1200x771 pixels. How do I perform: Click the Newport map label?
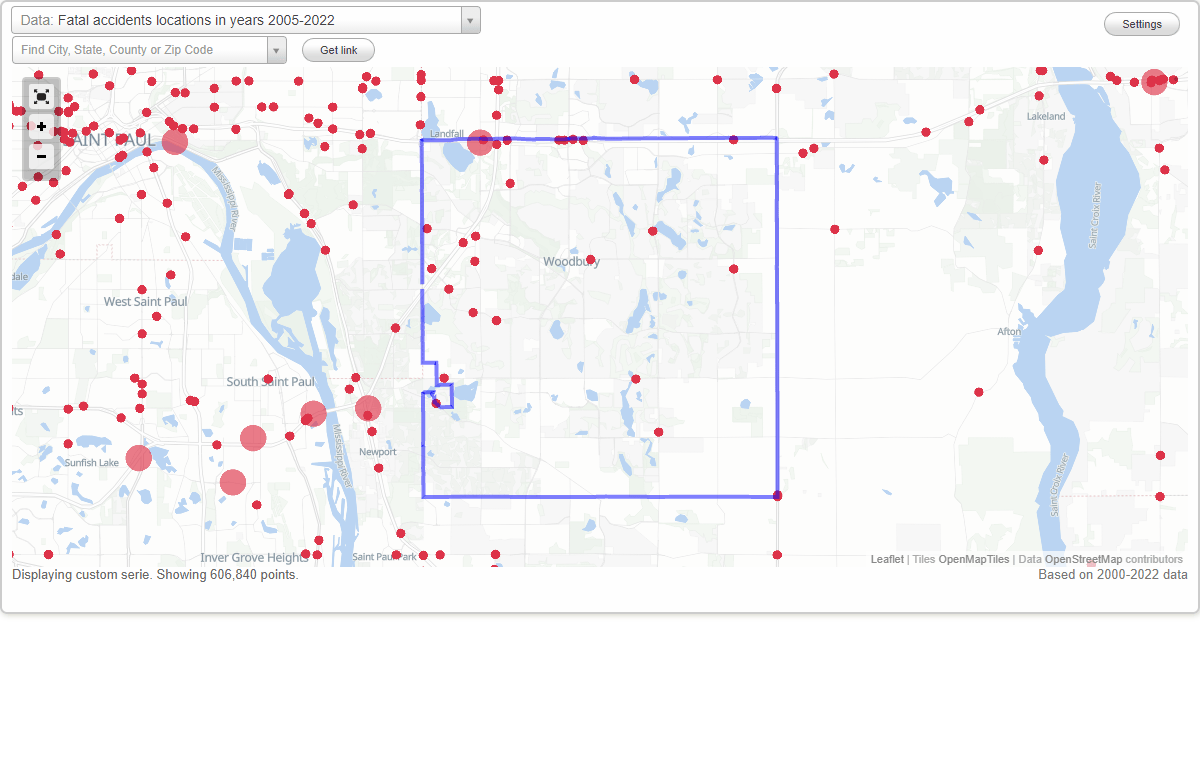(x=378, y=452)
